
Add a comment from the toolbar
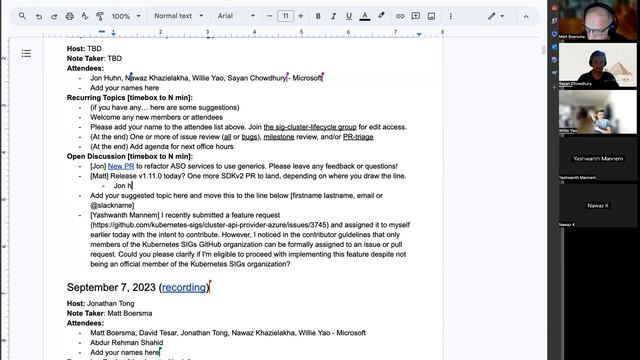click(416, 16)
